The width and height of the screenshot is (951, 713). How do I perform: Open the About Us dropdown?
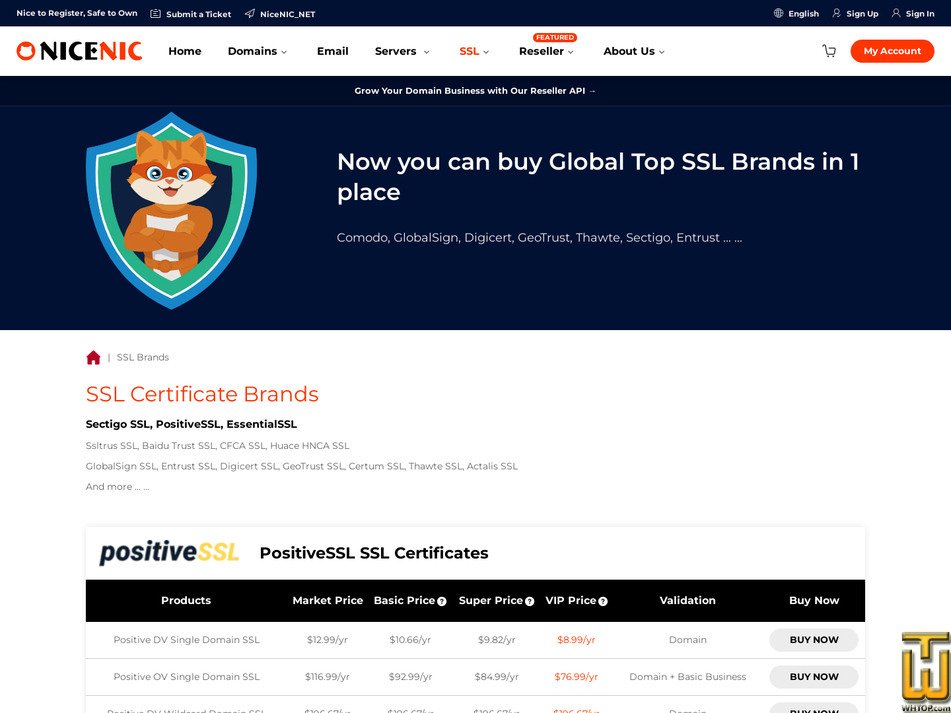[629, 51]
